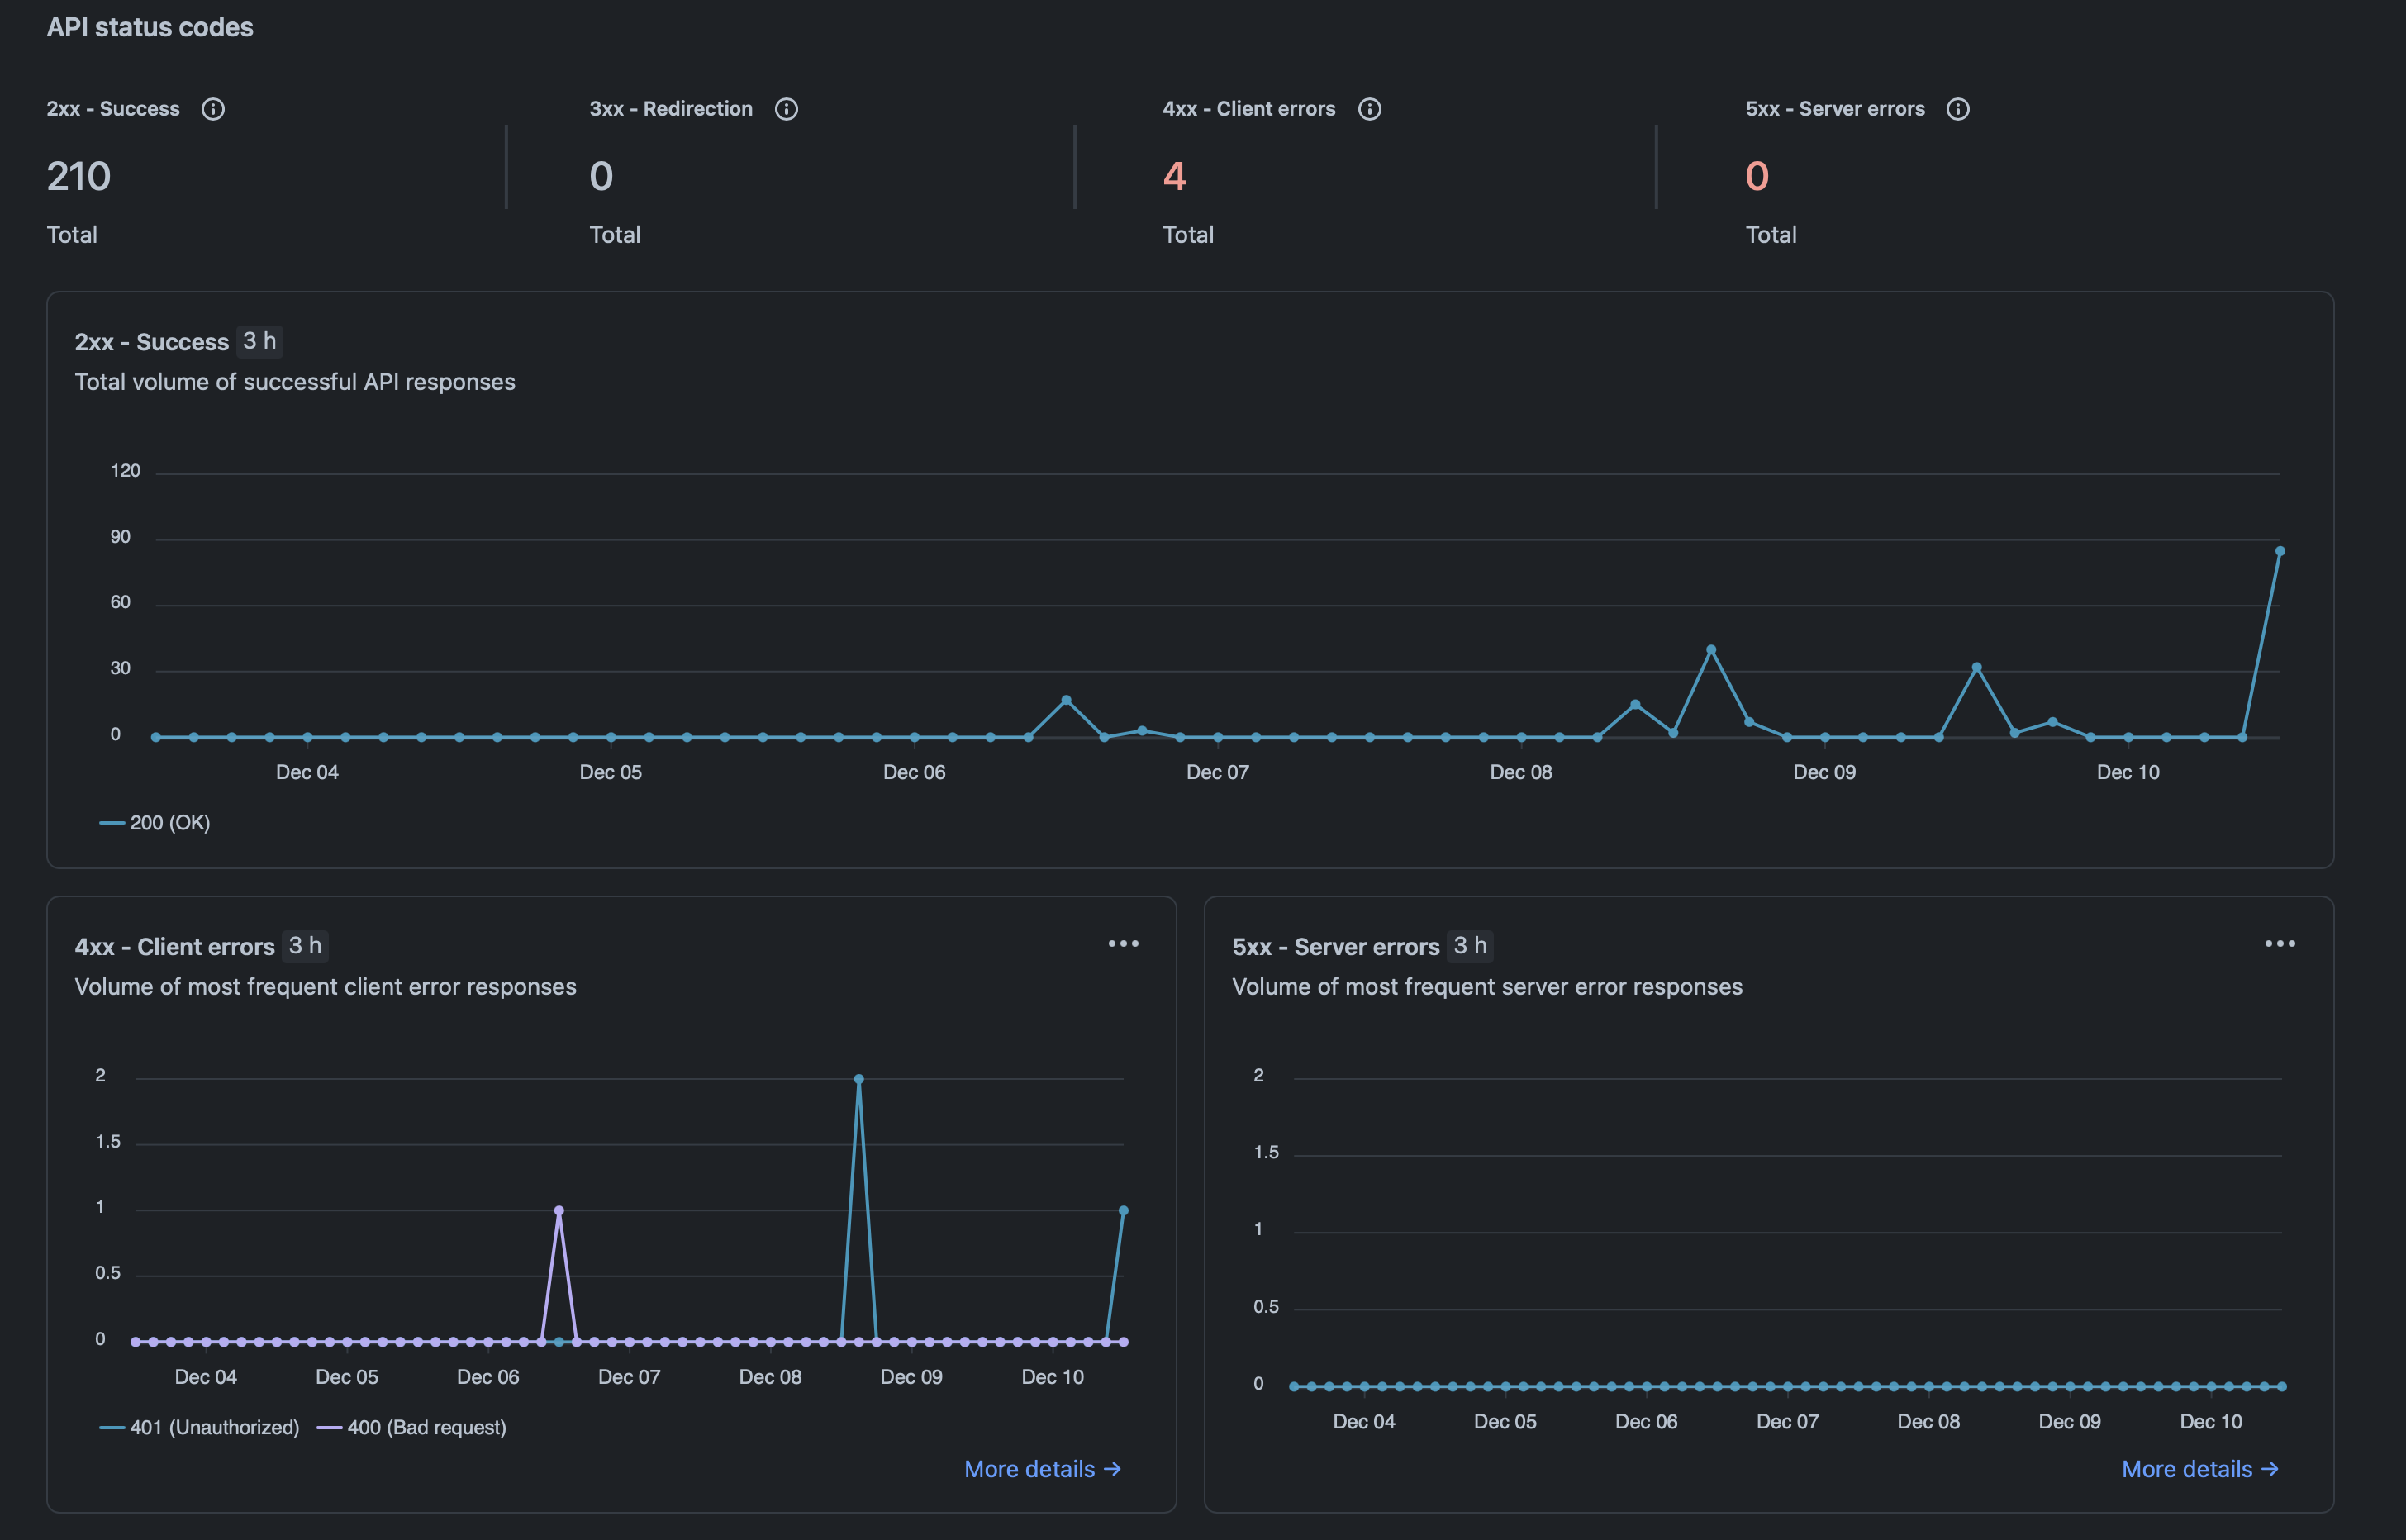Open three-dot menu on 5xx Server errors chart
2406x1540 pixels.
pyautogui.click(x=2279, y=944)
